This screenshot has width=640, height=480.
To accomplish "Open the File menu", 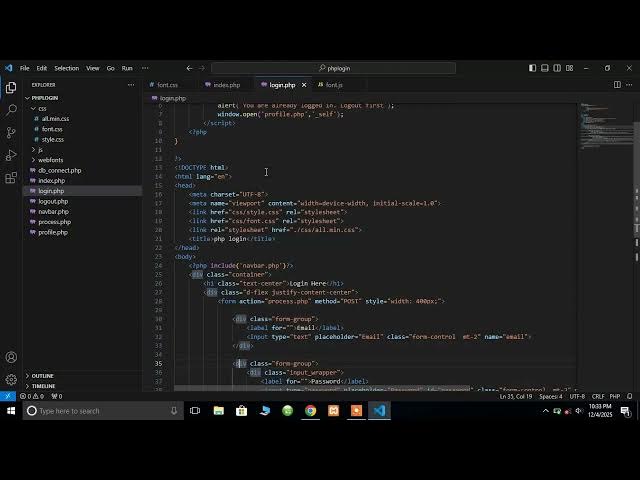I will point(24,68).
